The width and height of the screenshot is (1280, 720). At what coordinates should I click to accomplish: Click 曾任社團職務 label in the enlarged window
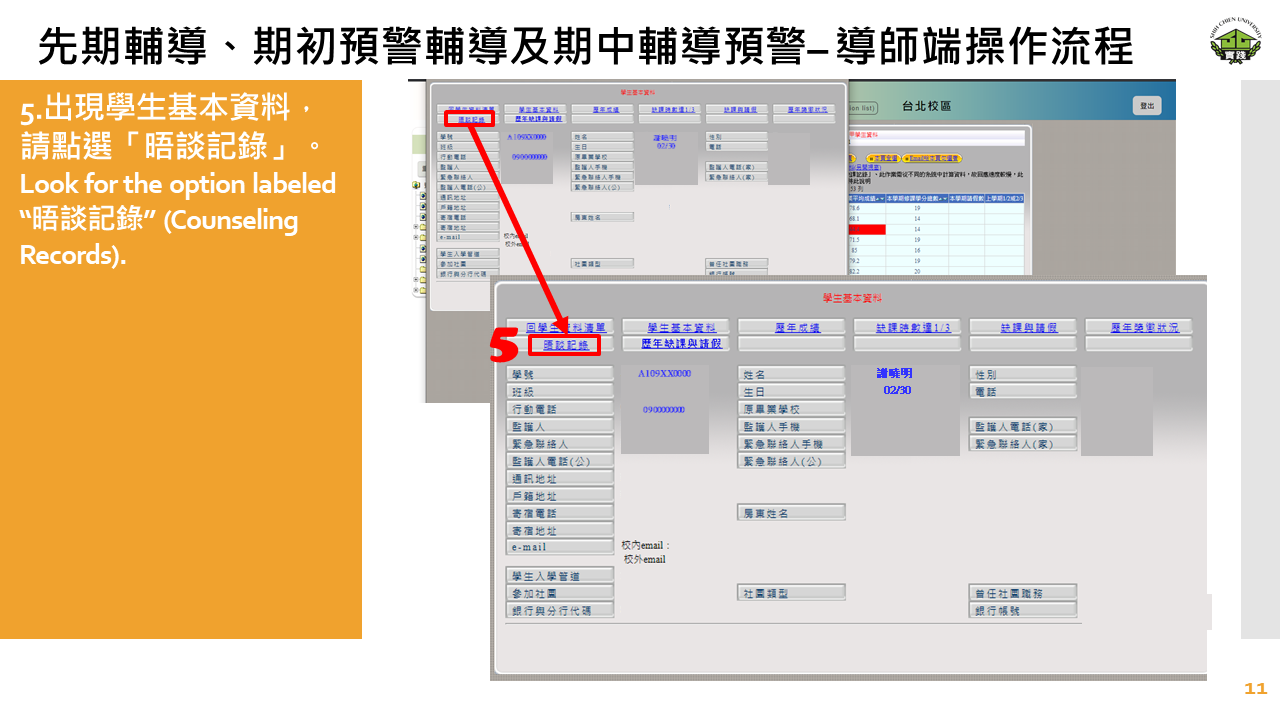[x=1023, y=593]
